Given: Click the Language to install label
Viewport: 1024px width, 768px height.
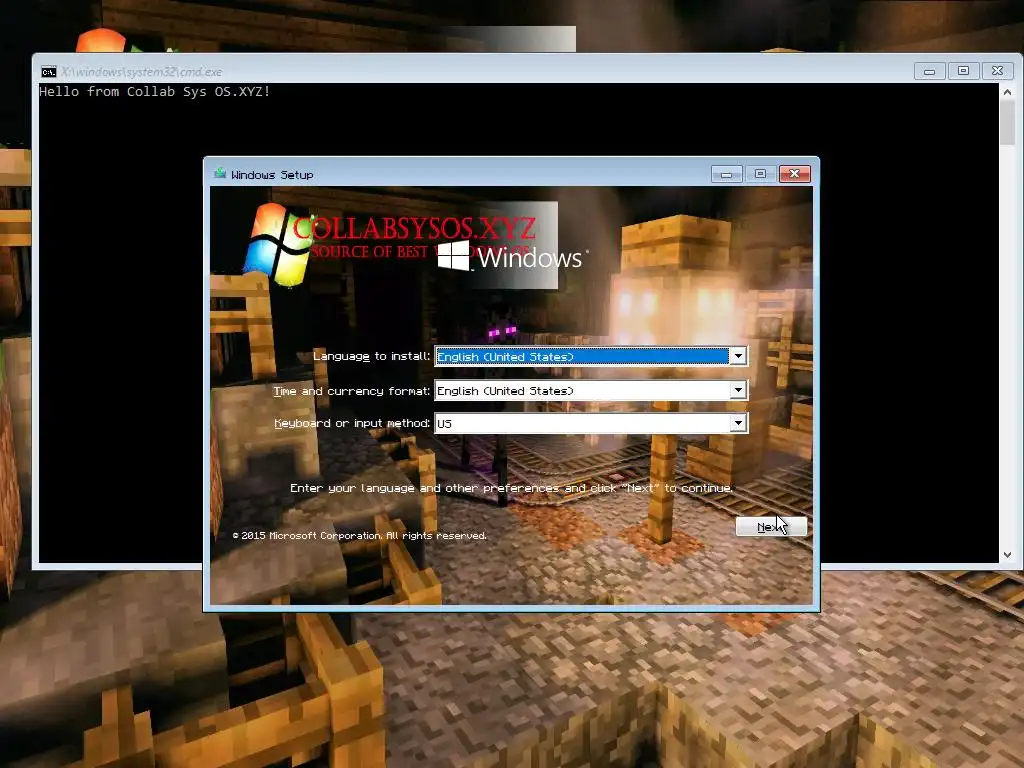Looking at the screenshot, I should [x=371, y=356].
